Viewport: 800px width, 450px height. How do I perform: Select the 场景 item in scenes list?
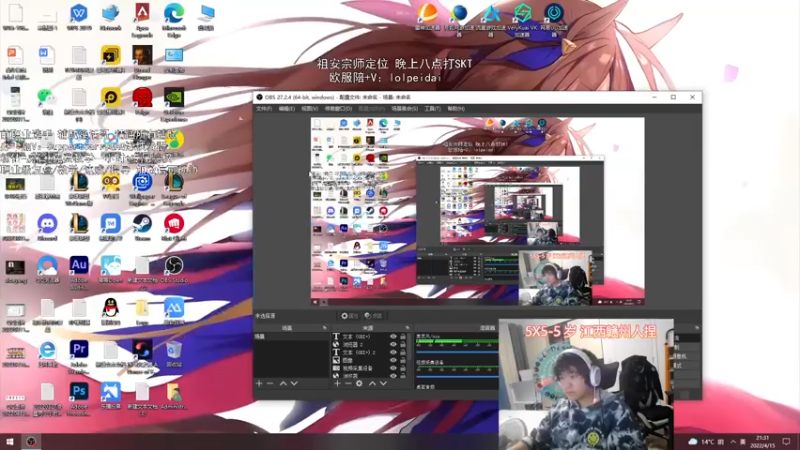[291, 337]
